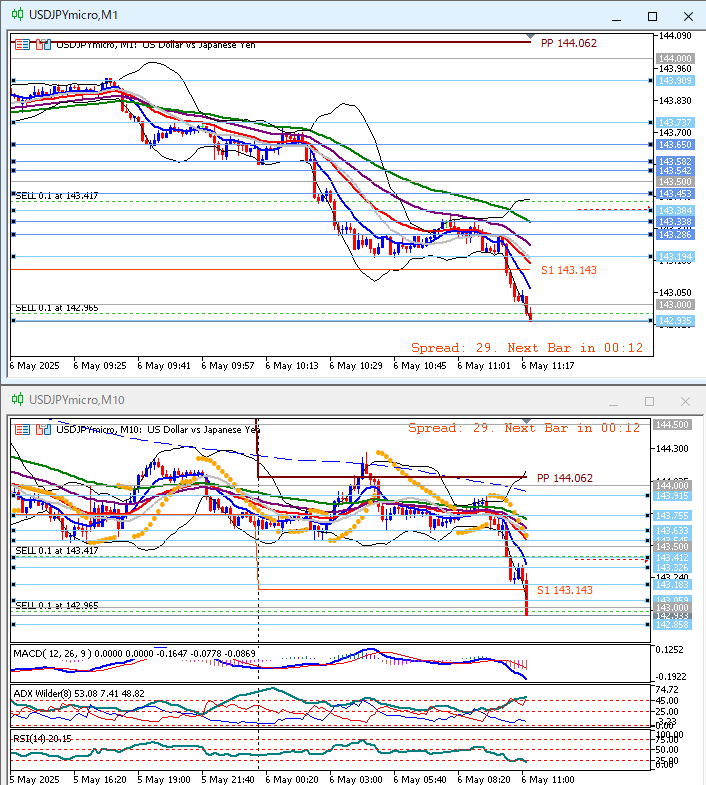Click the 6 May 08:20 time label on M10 axis
This screenshot has width=706, height=785.
[484, 779]
